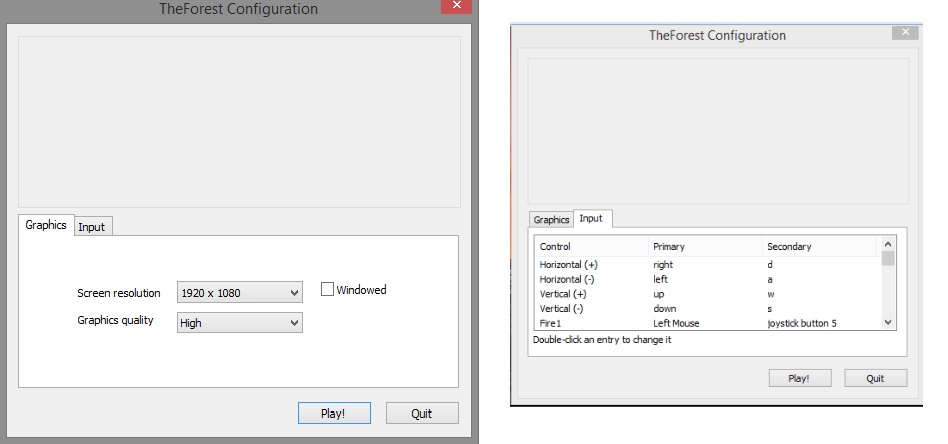The width and height of the screenshot is (948, 444).
Task: Select the Vertical (+) control row
Action: tap(708, 294)
